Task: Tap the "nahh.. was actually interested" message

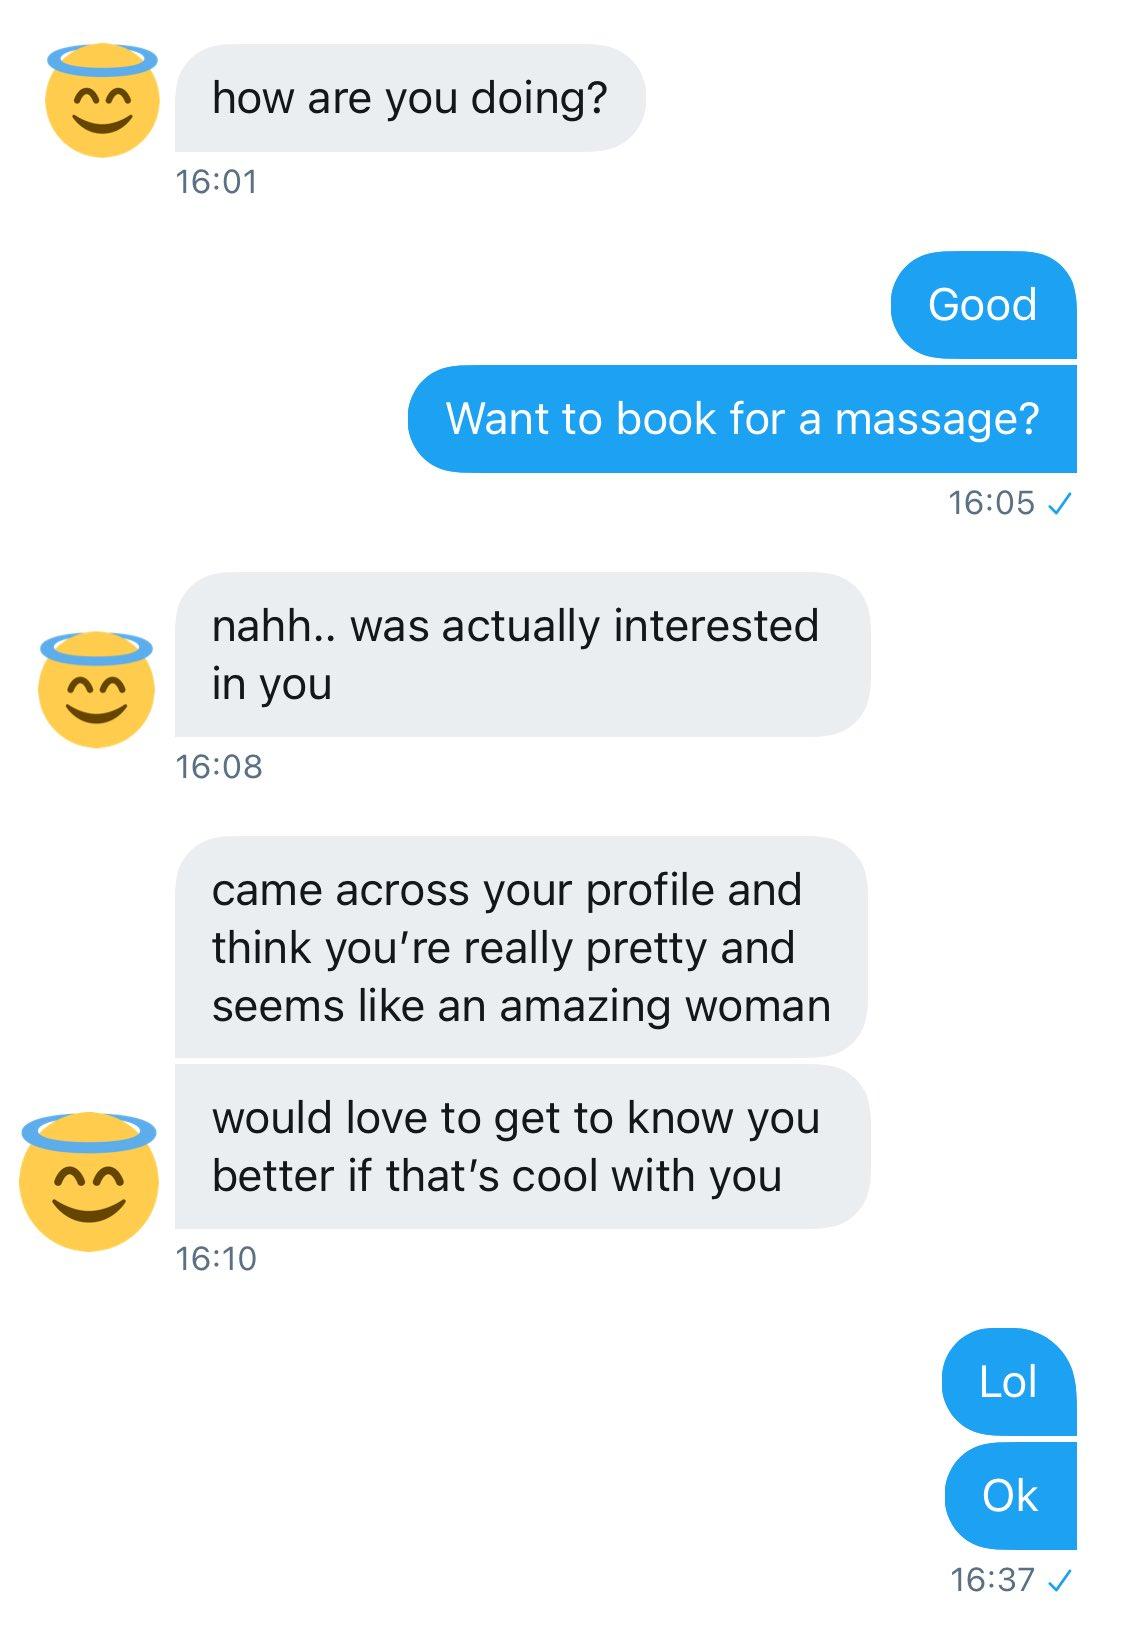Action: 520,655
